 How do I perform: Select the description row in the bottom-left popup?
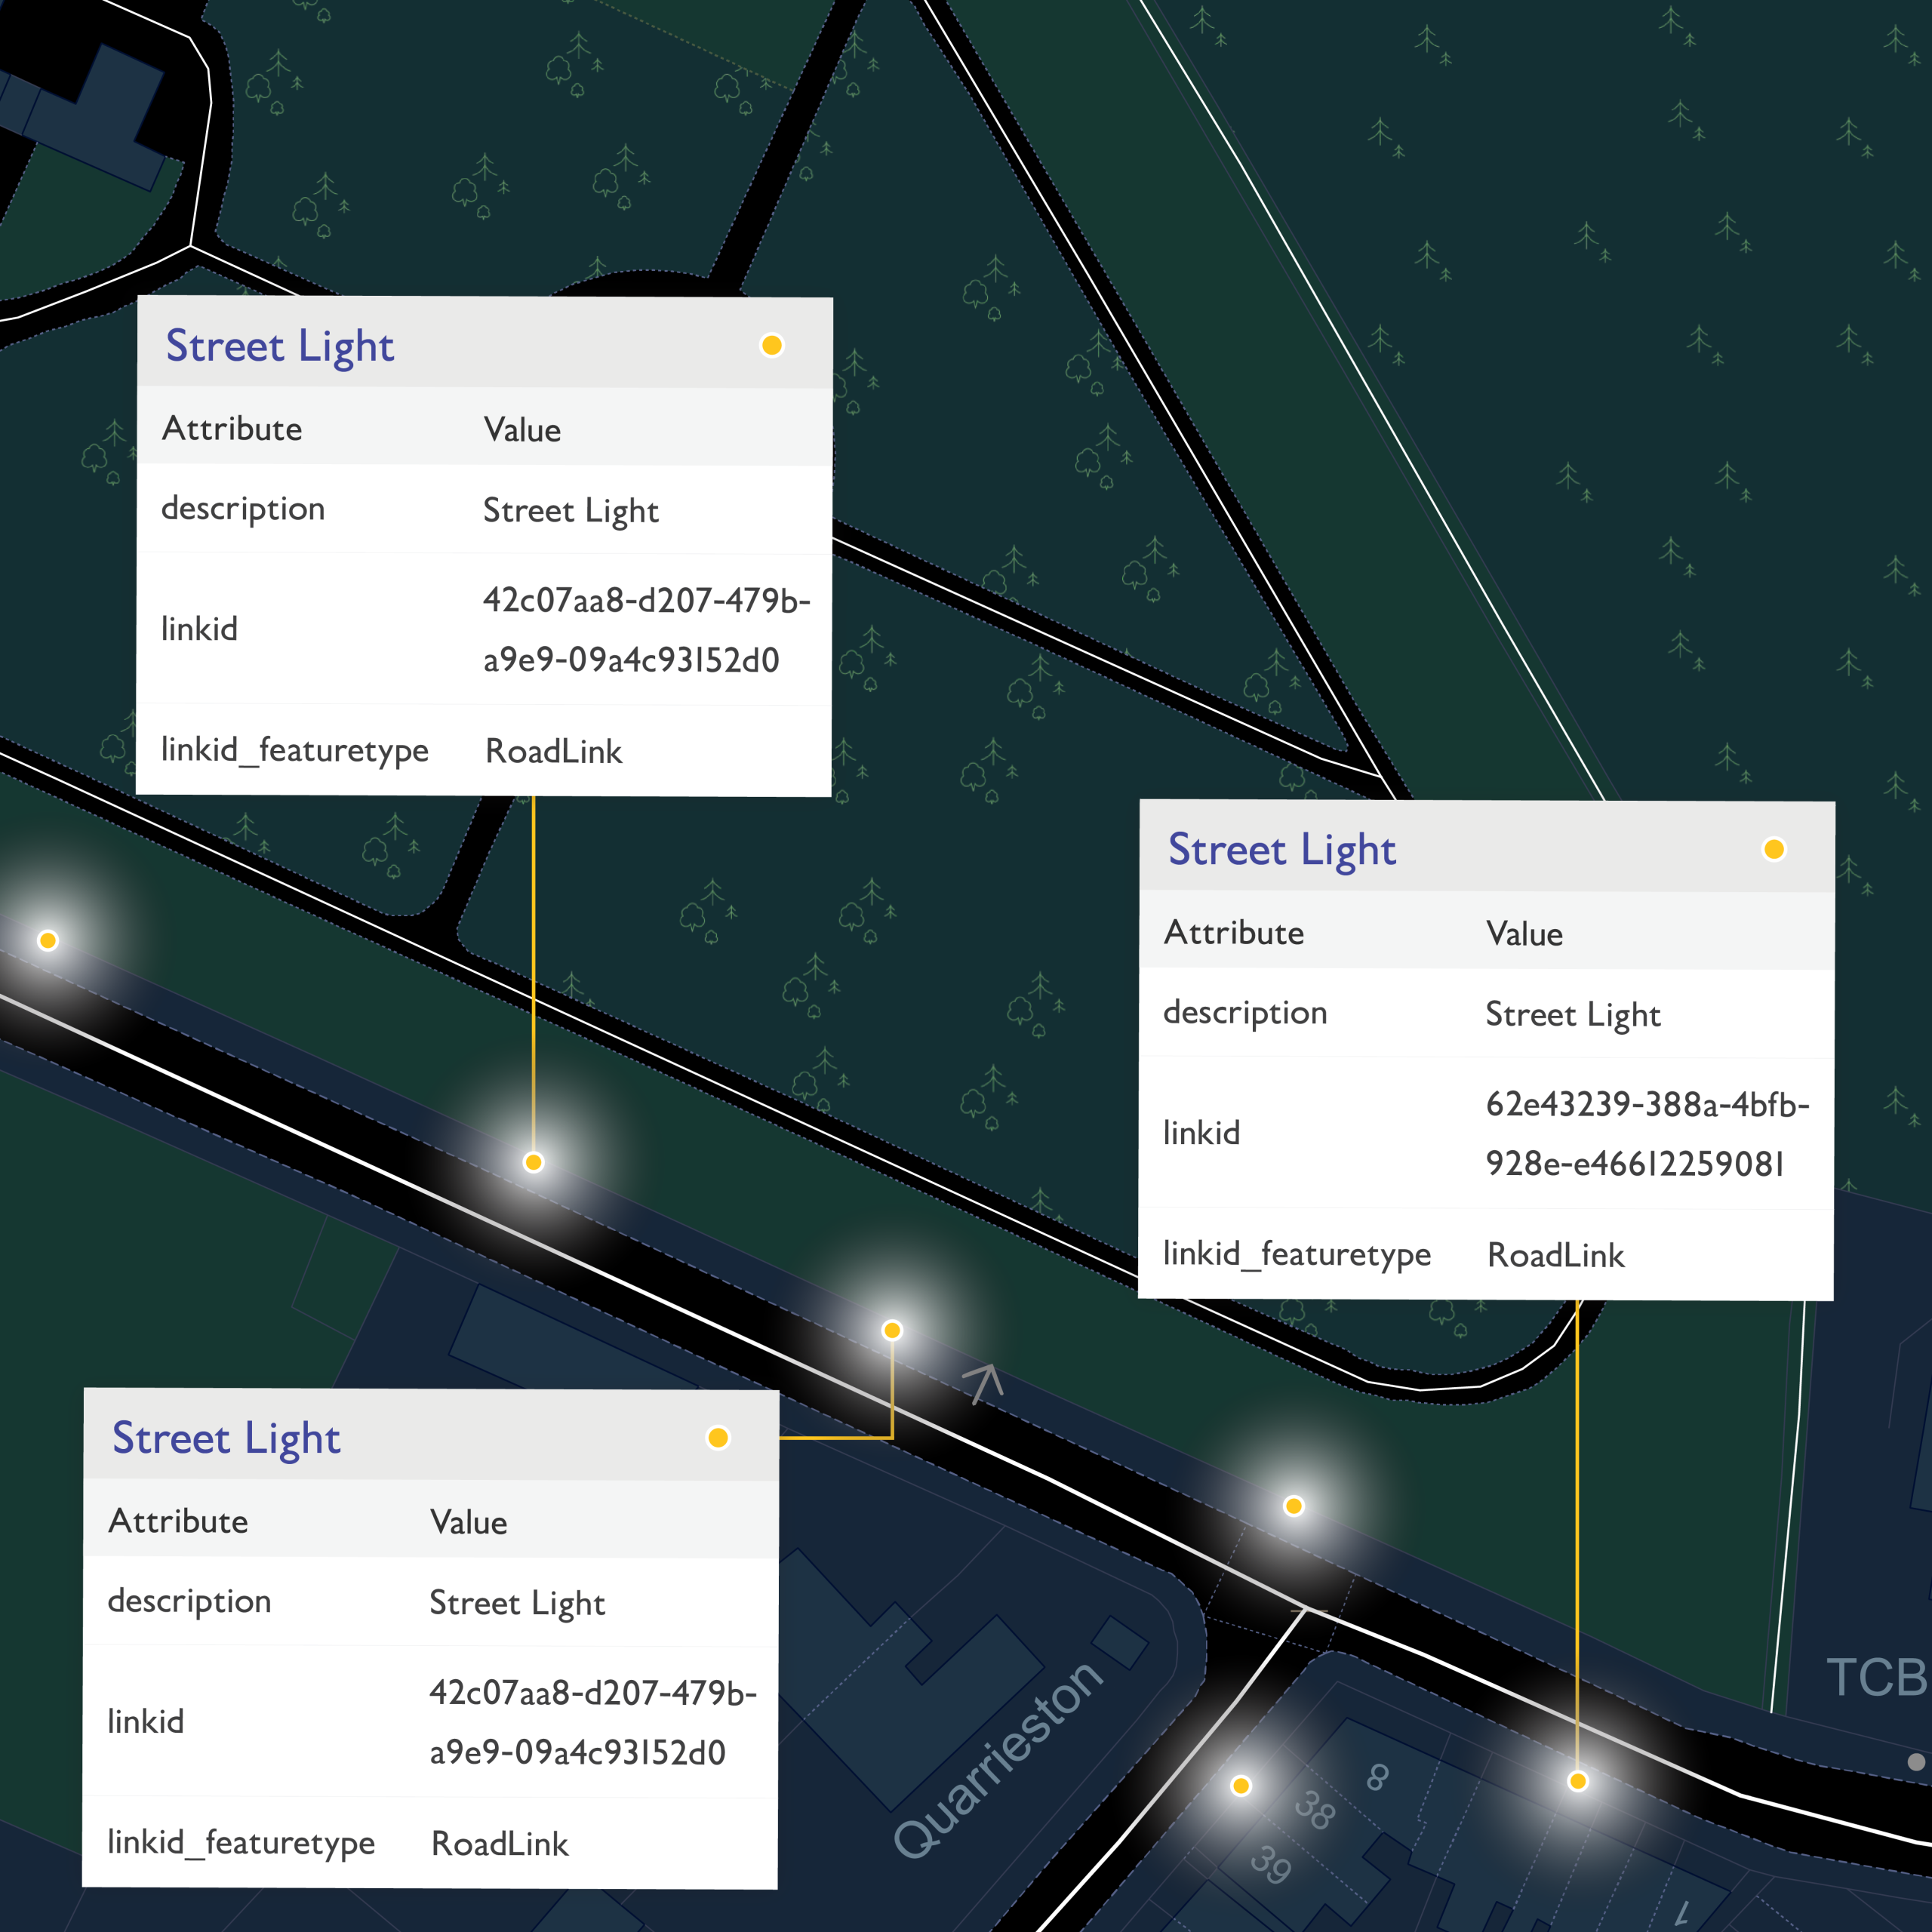(x=190, y=1601)
